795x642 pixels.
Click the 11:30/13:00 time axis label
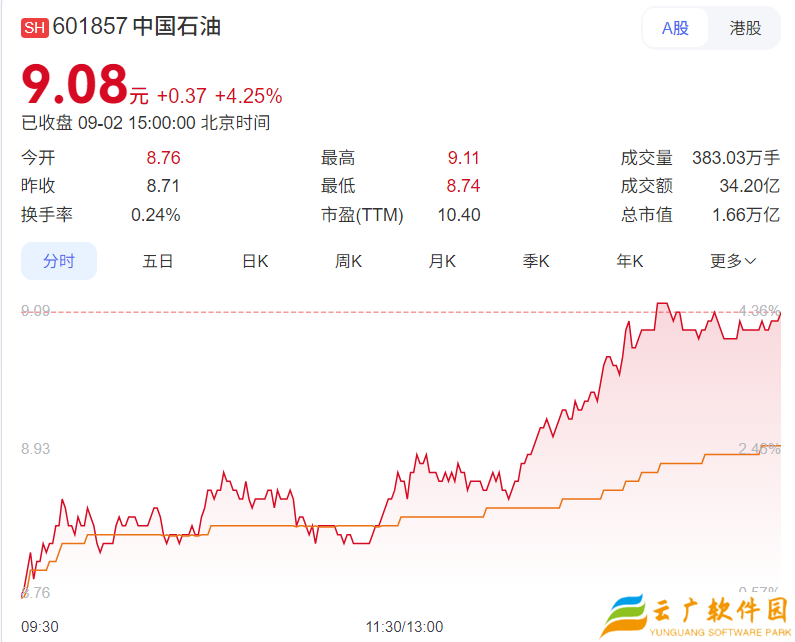click(405, 627)
